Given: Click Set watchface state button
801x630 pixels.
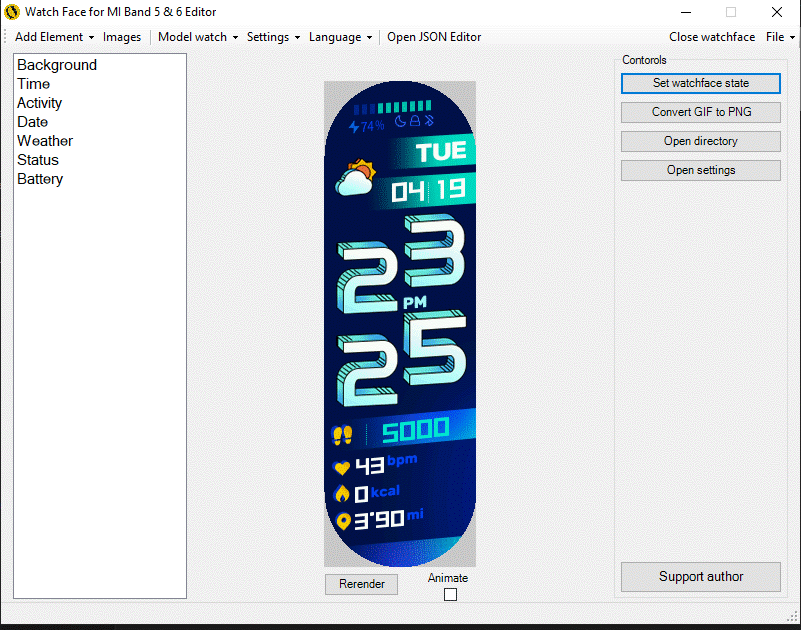Looking at the screenshot, I should click(700, 83).
